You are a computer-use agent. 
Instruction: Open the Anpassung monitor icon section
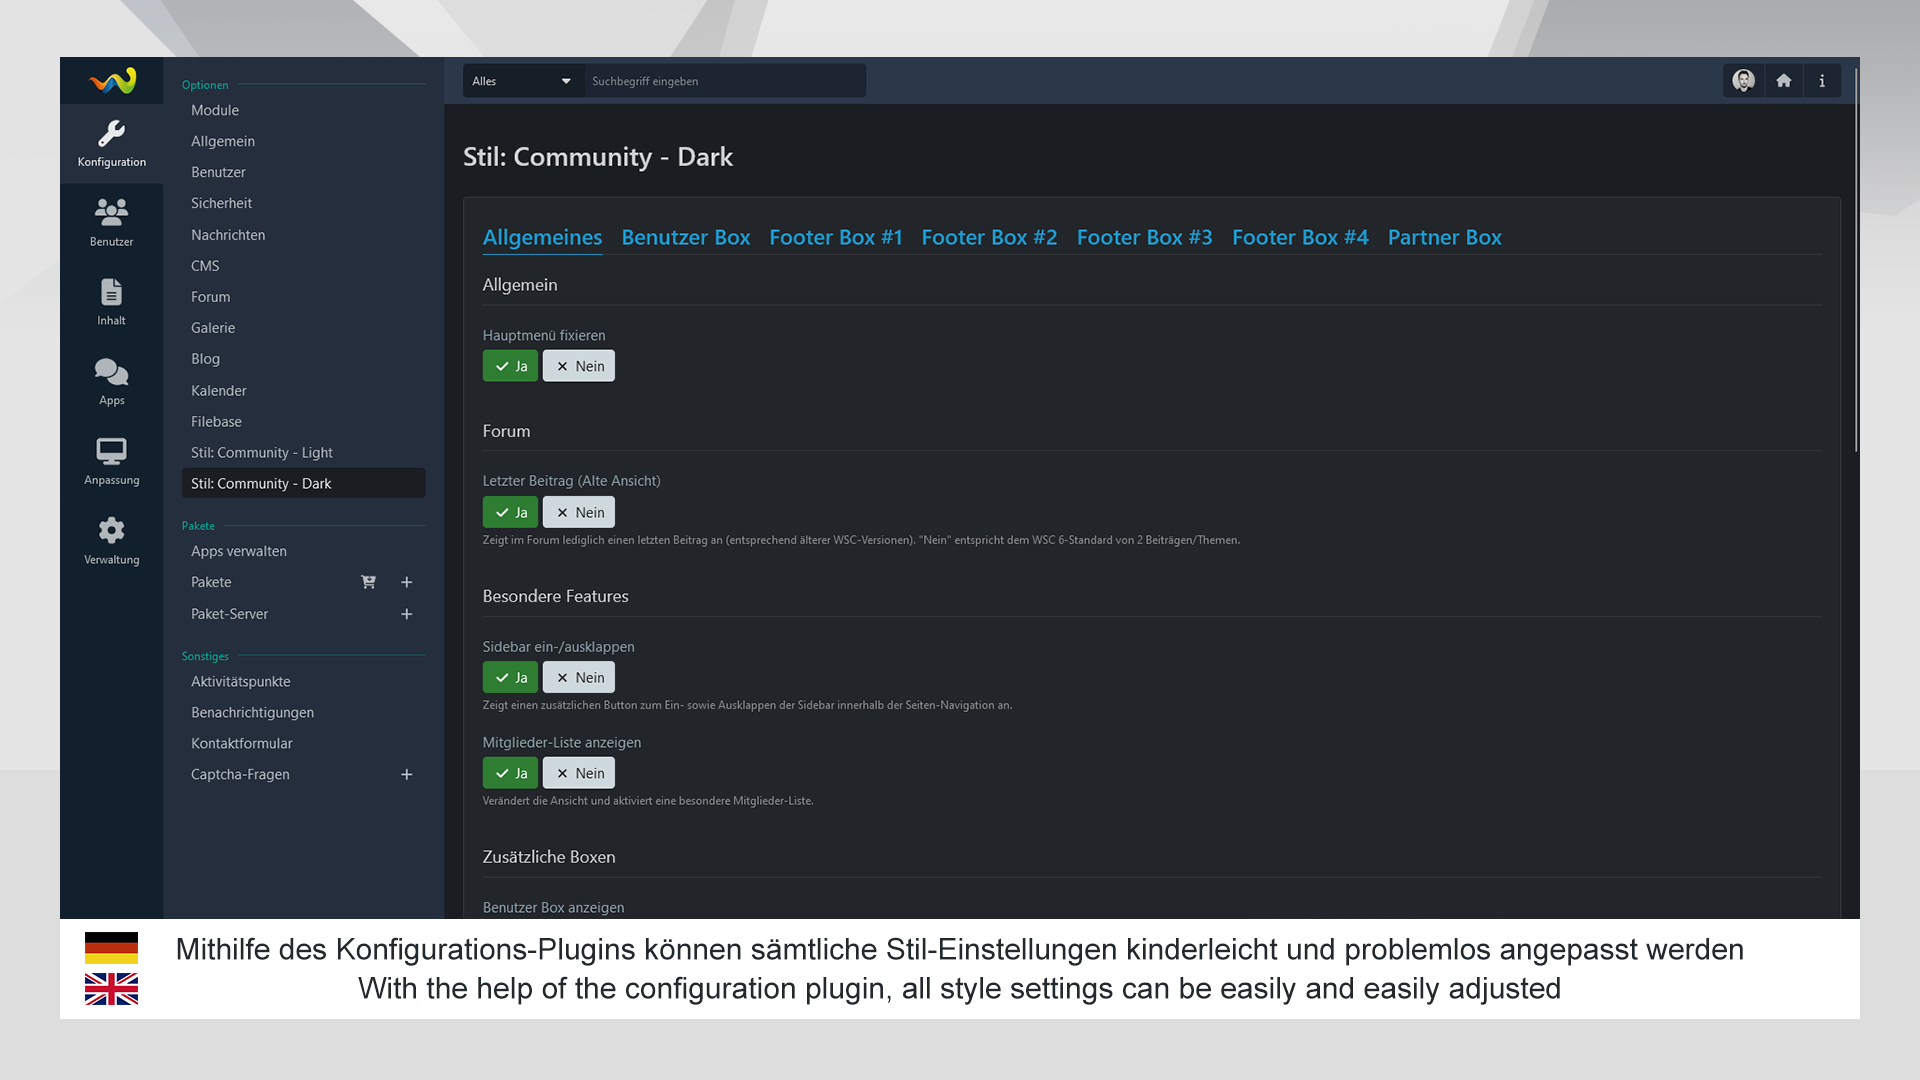pyautogui.click(x=111, y=461)
